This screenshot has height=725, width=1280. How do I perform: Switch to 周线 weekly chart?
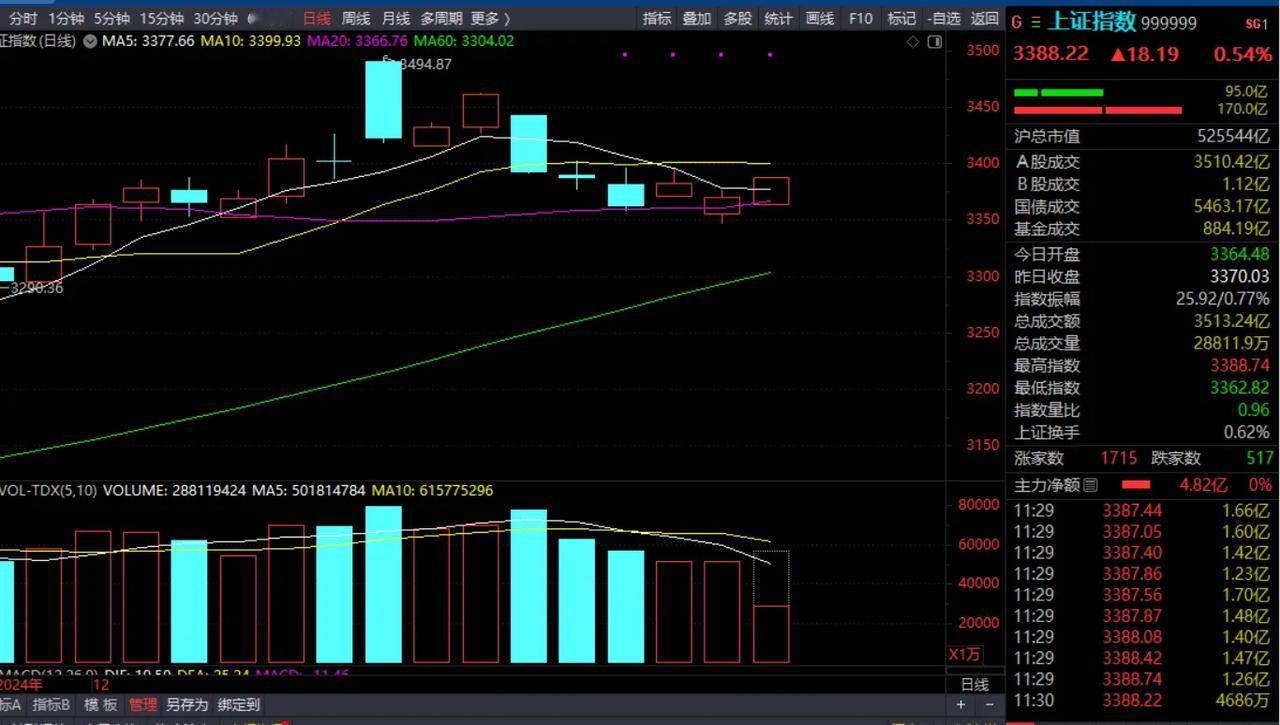click(x=356, y=18)
